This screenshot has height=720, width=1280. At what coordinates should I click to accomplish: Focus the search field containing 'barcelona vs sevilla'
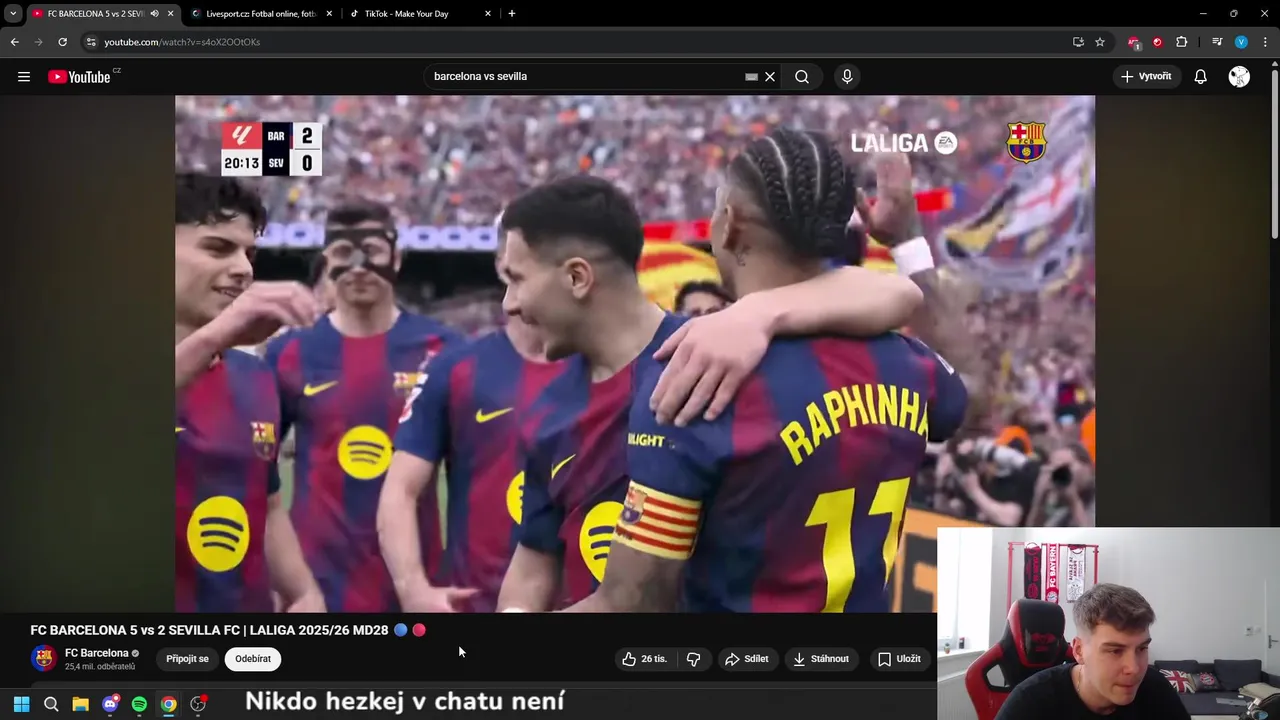click(585, 77)
